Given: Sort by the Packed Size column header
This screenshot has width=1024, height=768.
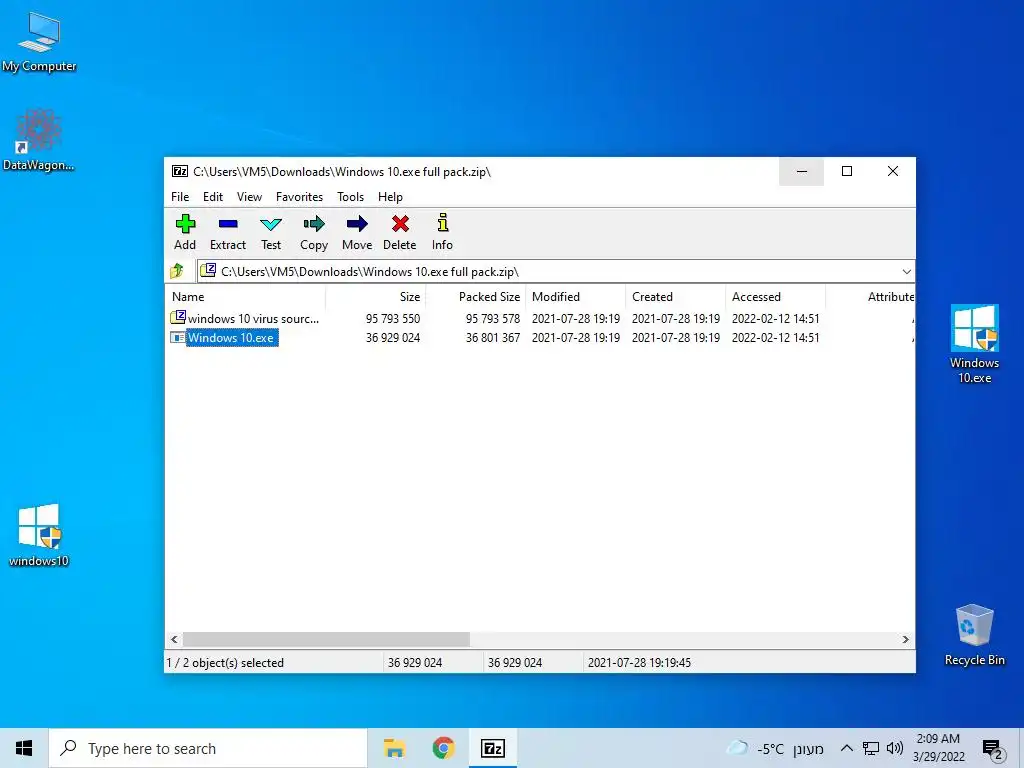Looking at the screenshot, I should tap(475, 296).
